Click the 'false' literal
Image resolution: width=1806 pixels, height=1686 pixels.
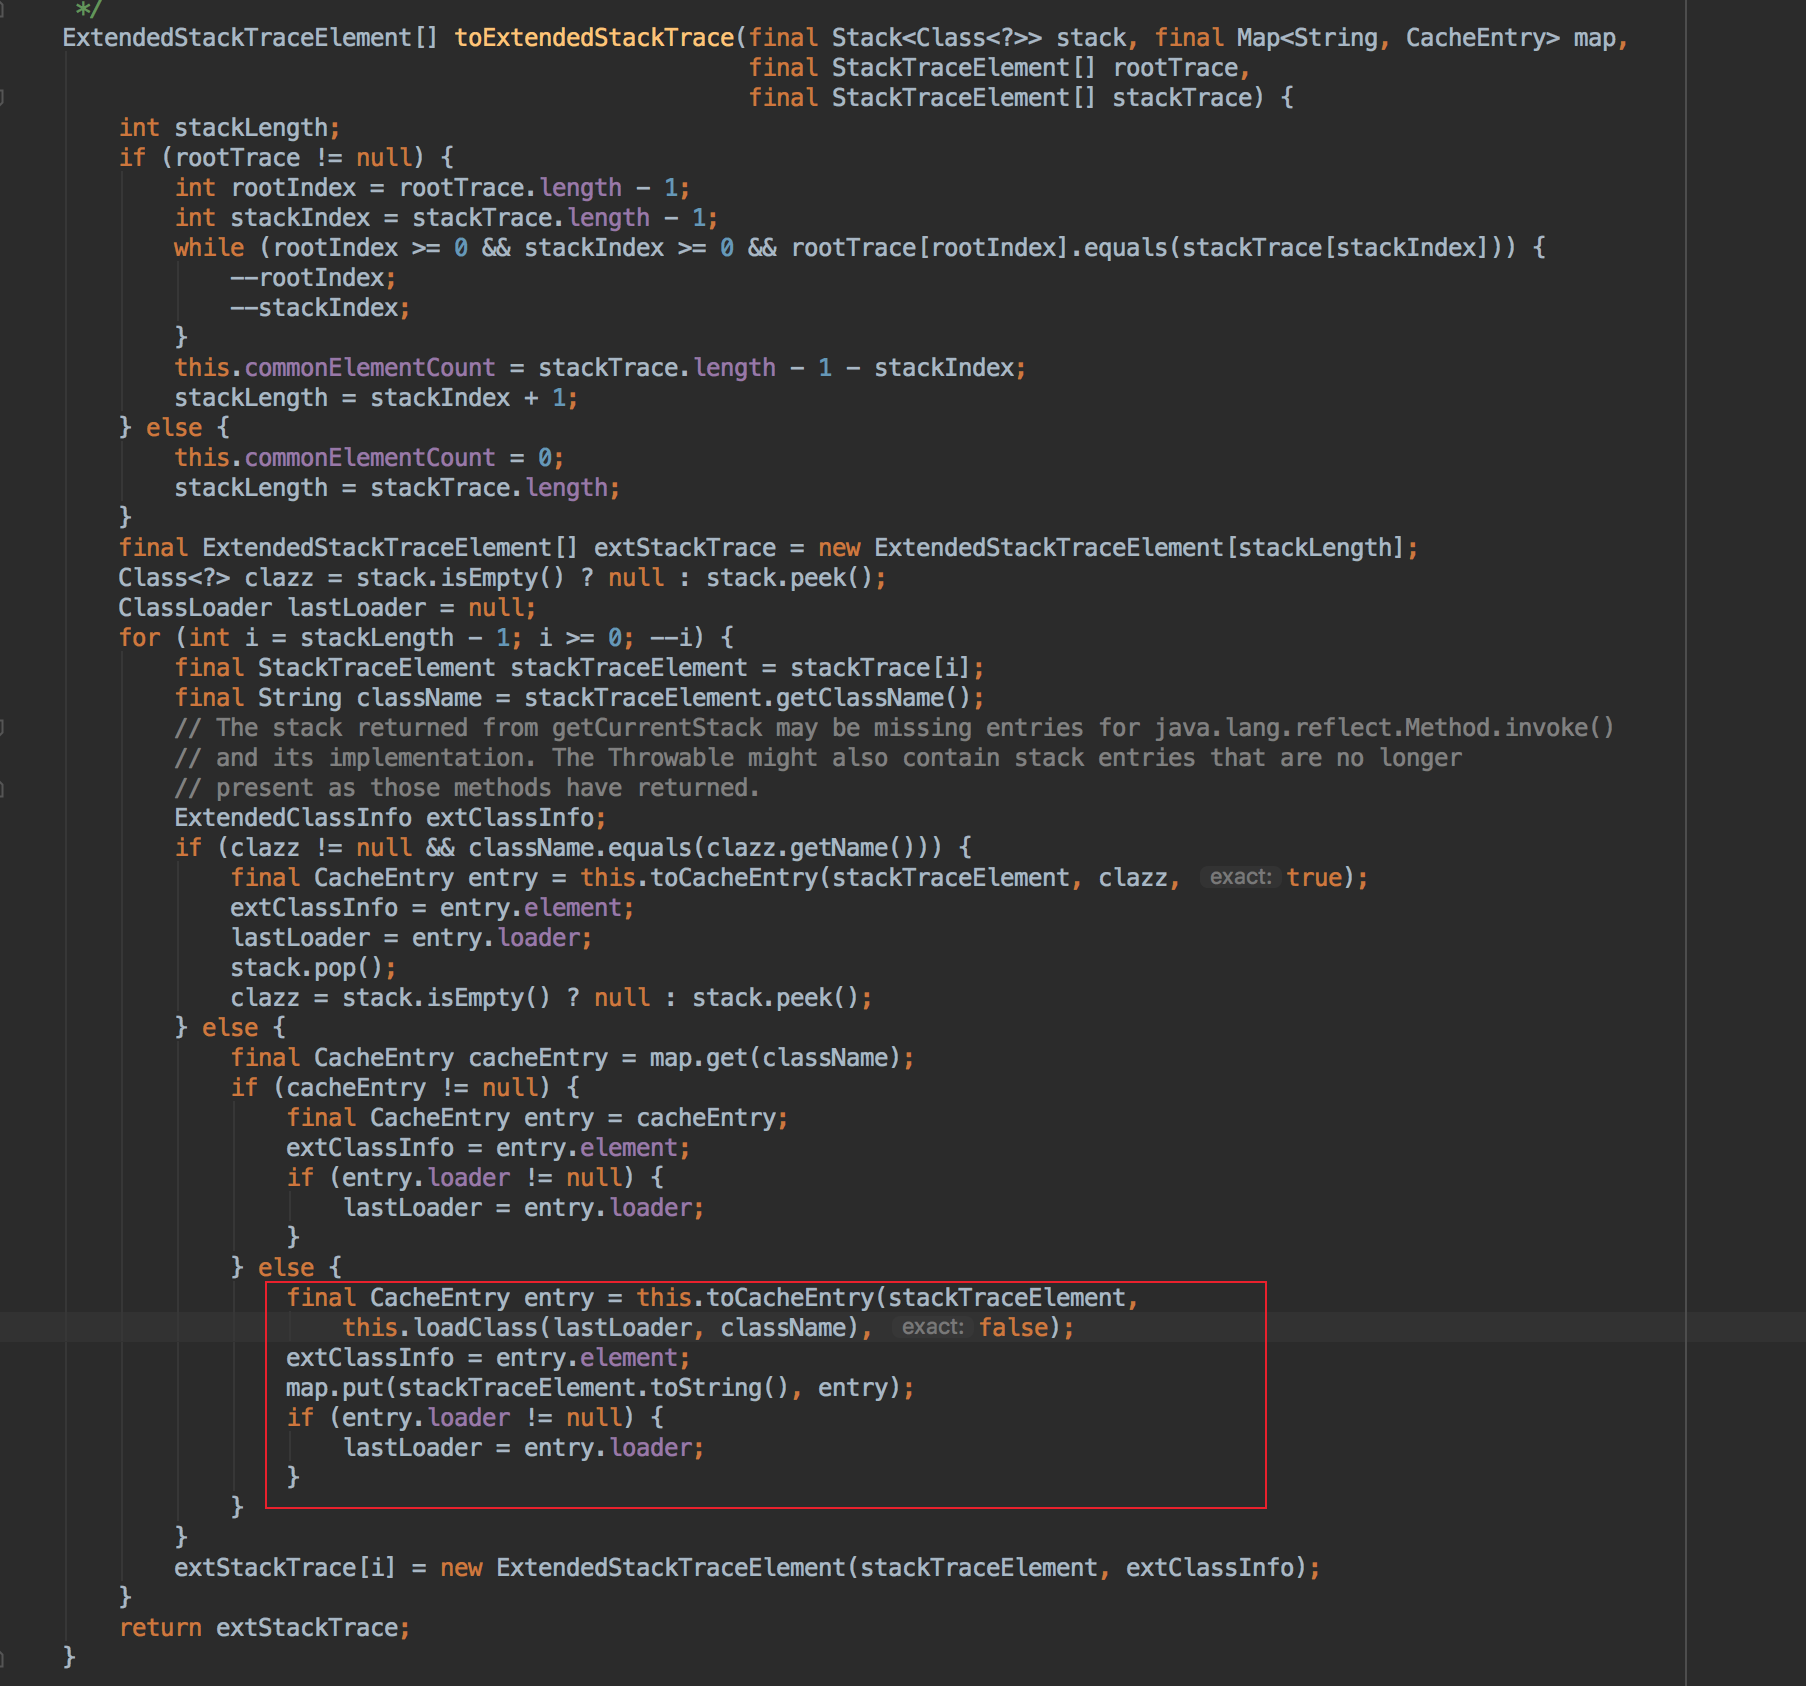[1013, 1328]
